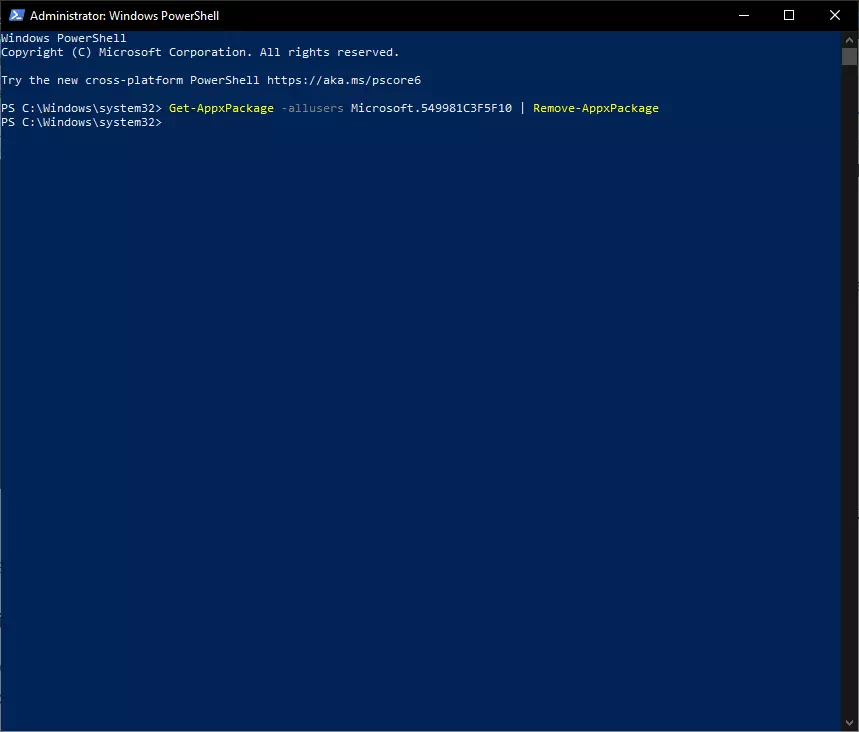This screenshot has width=859, height=732.
Task: Click the first PS C:\Windows\system32> prompt
Action: (81, 108)
